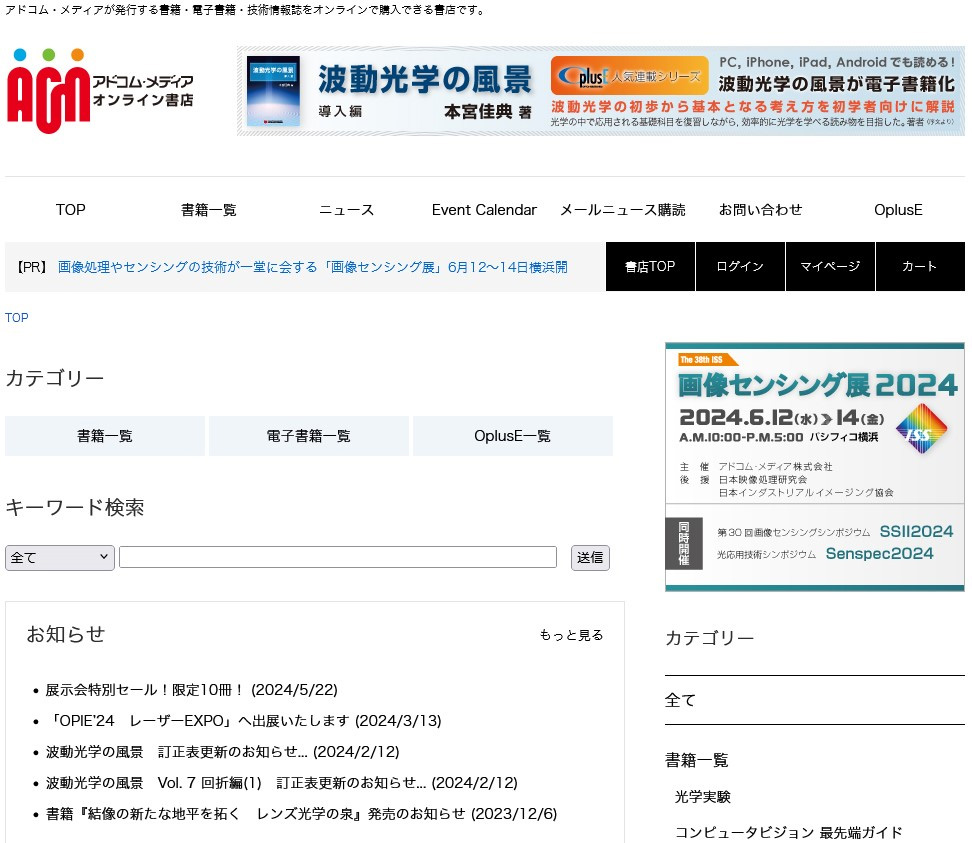This screenshot has height=843, width=972.
Task: Open the 展示会特別セール news item
Action: tap(192, 690)
